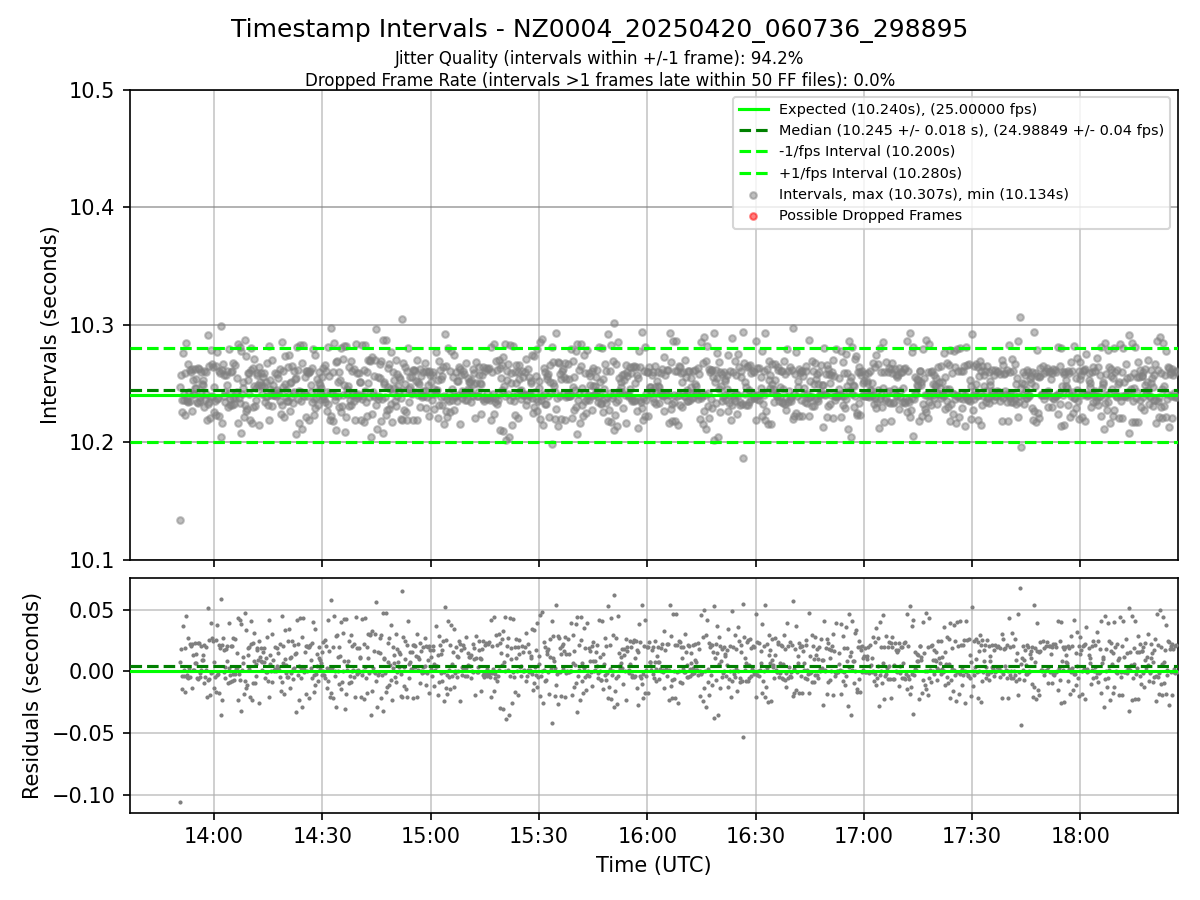Click the 17:00 time tick label
Viewport: 1200px width, 900px height.
[863, 835]
